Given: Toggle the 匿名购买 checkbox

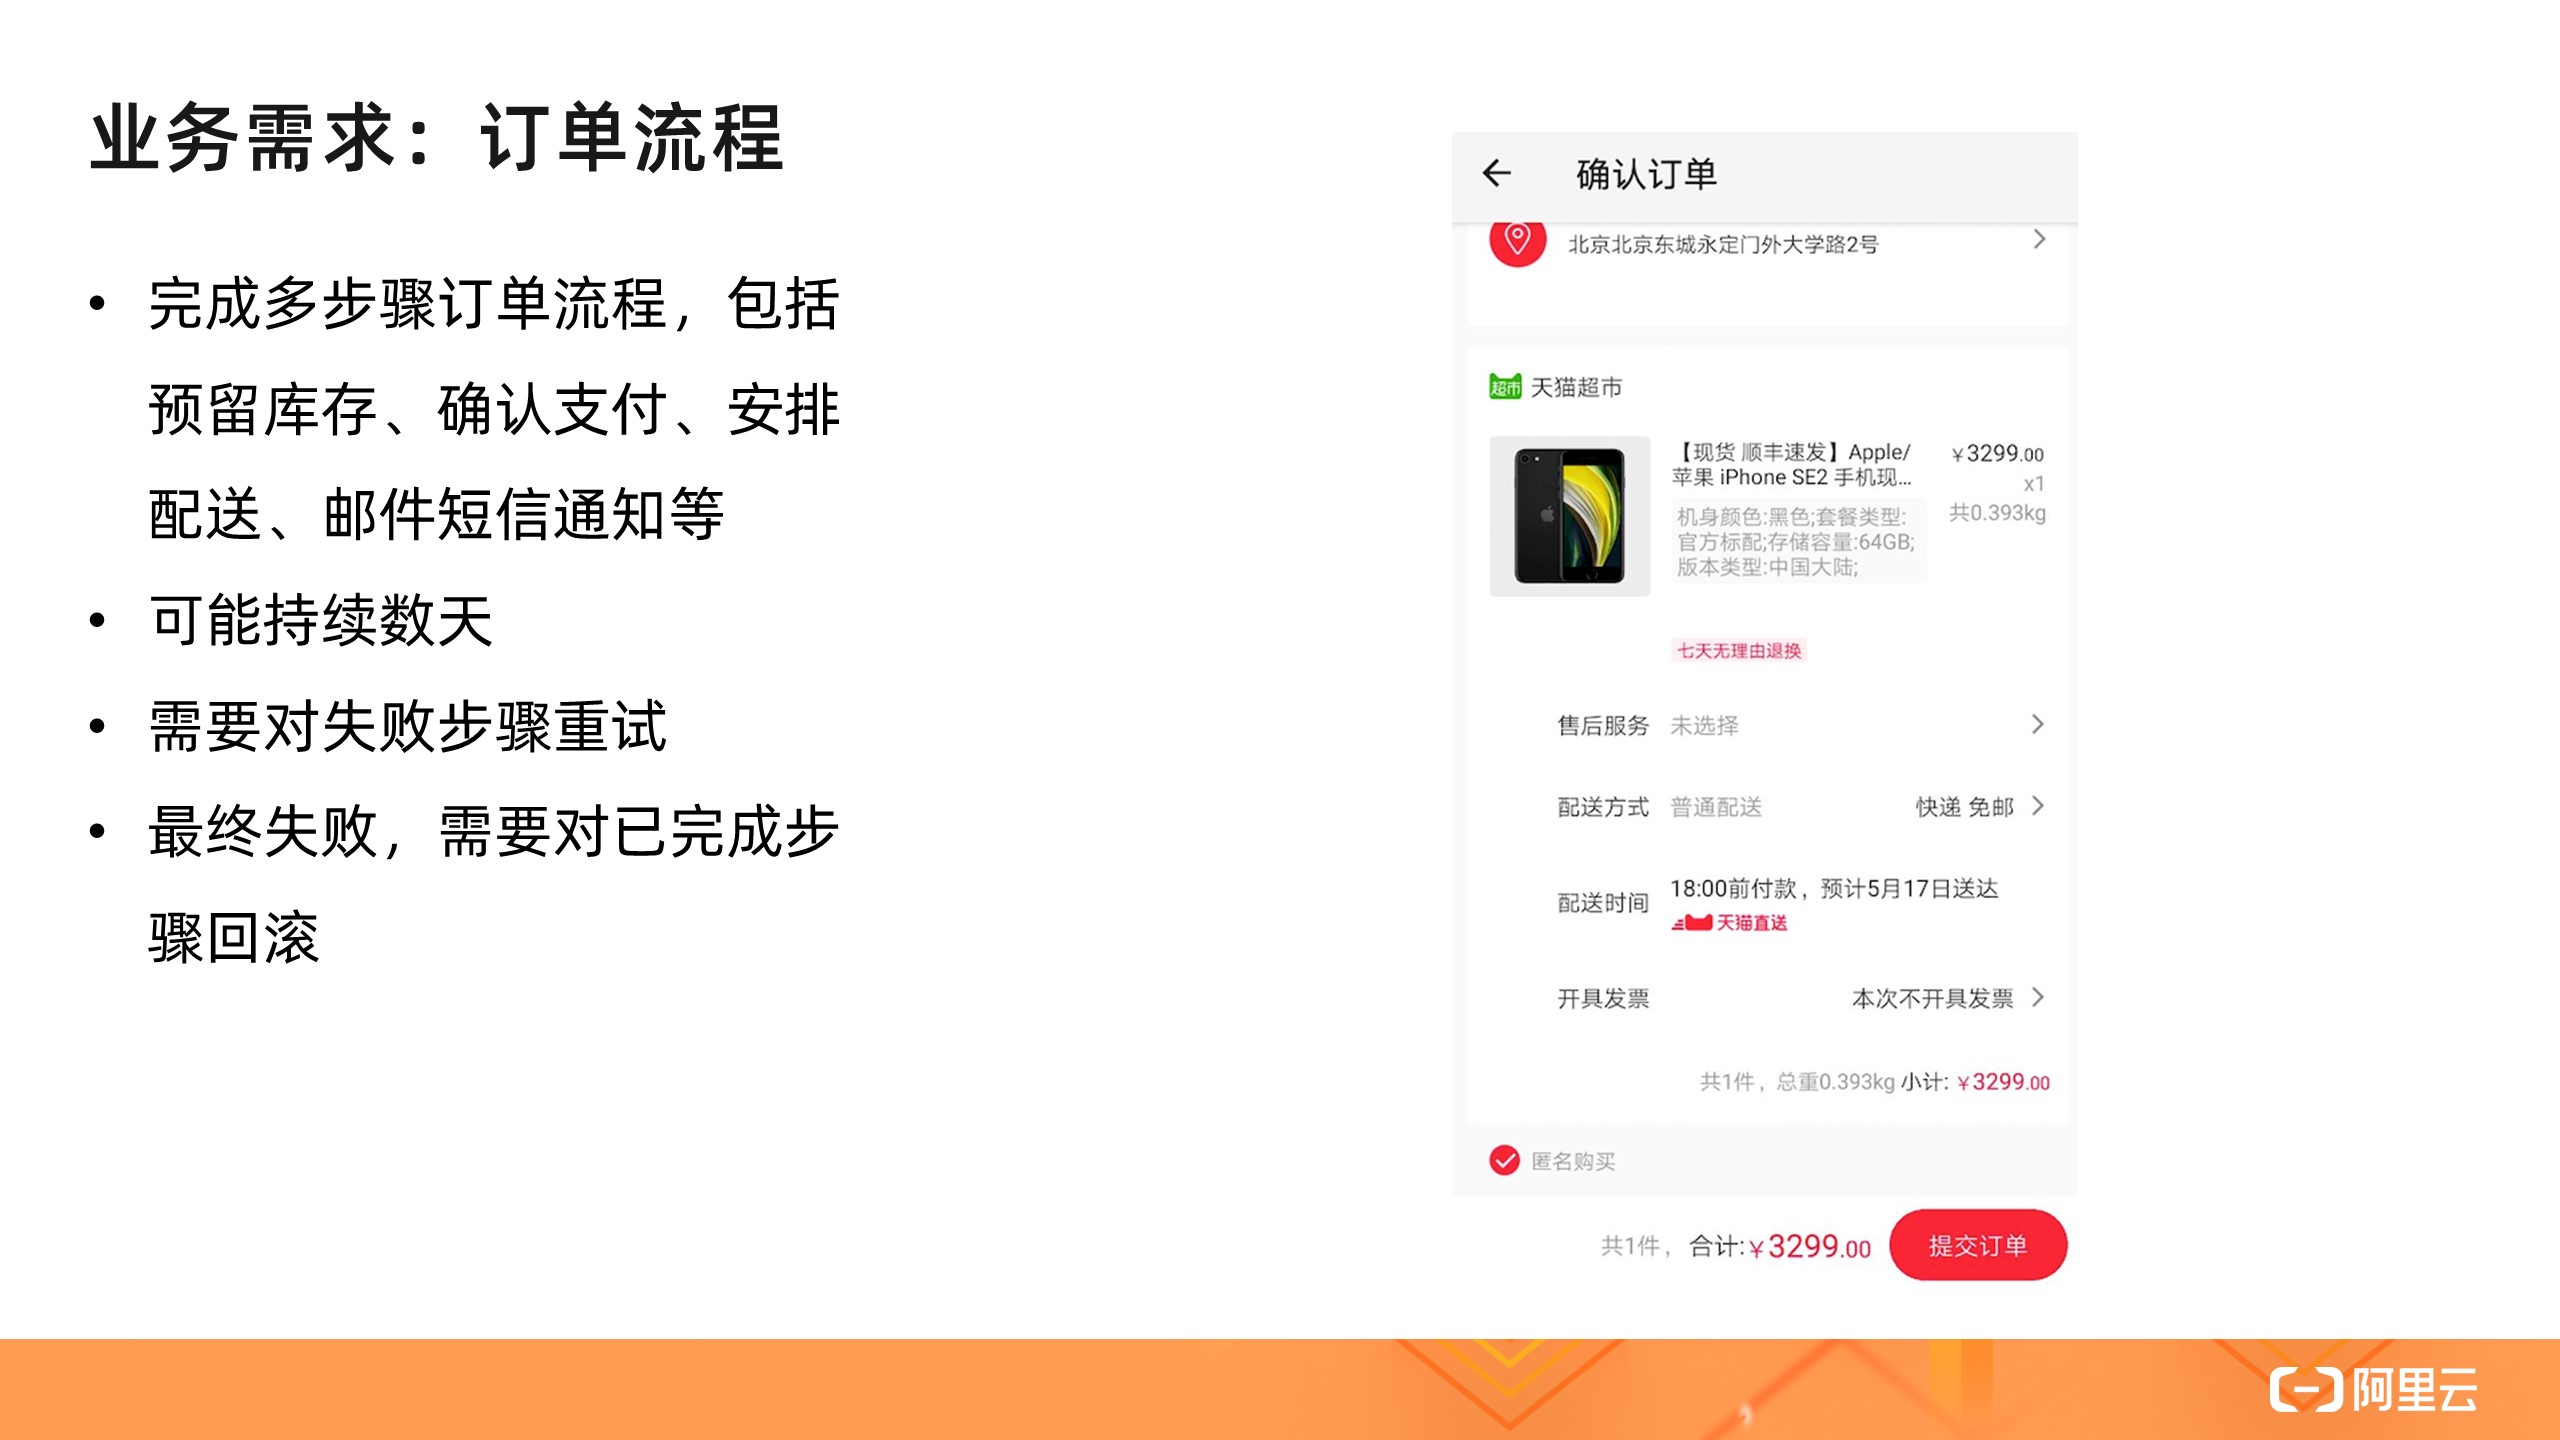Looking at the screenshot, I should [1503, 1160].
